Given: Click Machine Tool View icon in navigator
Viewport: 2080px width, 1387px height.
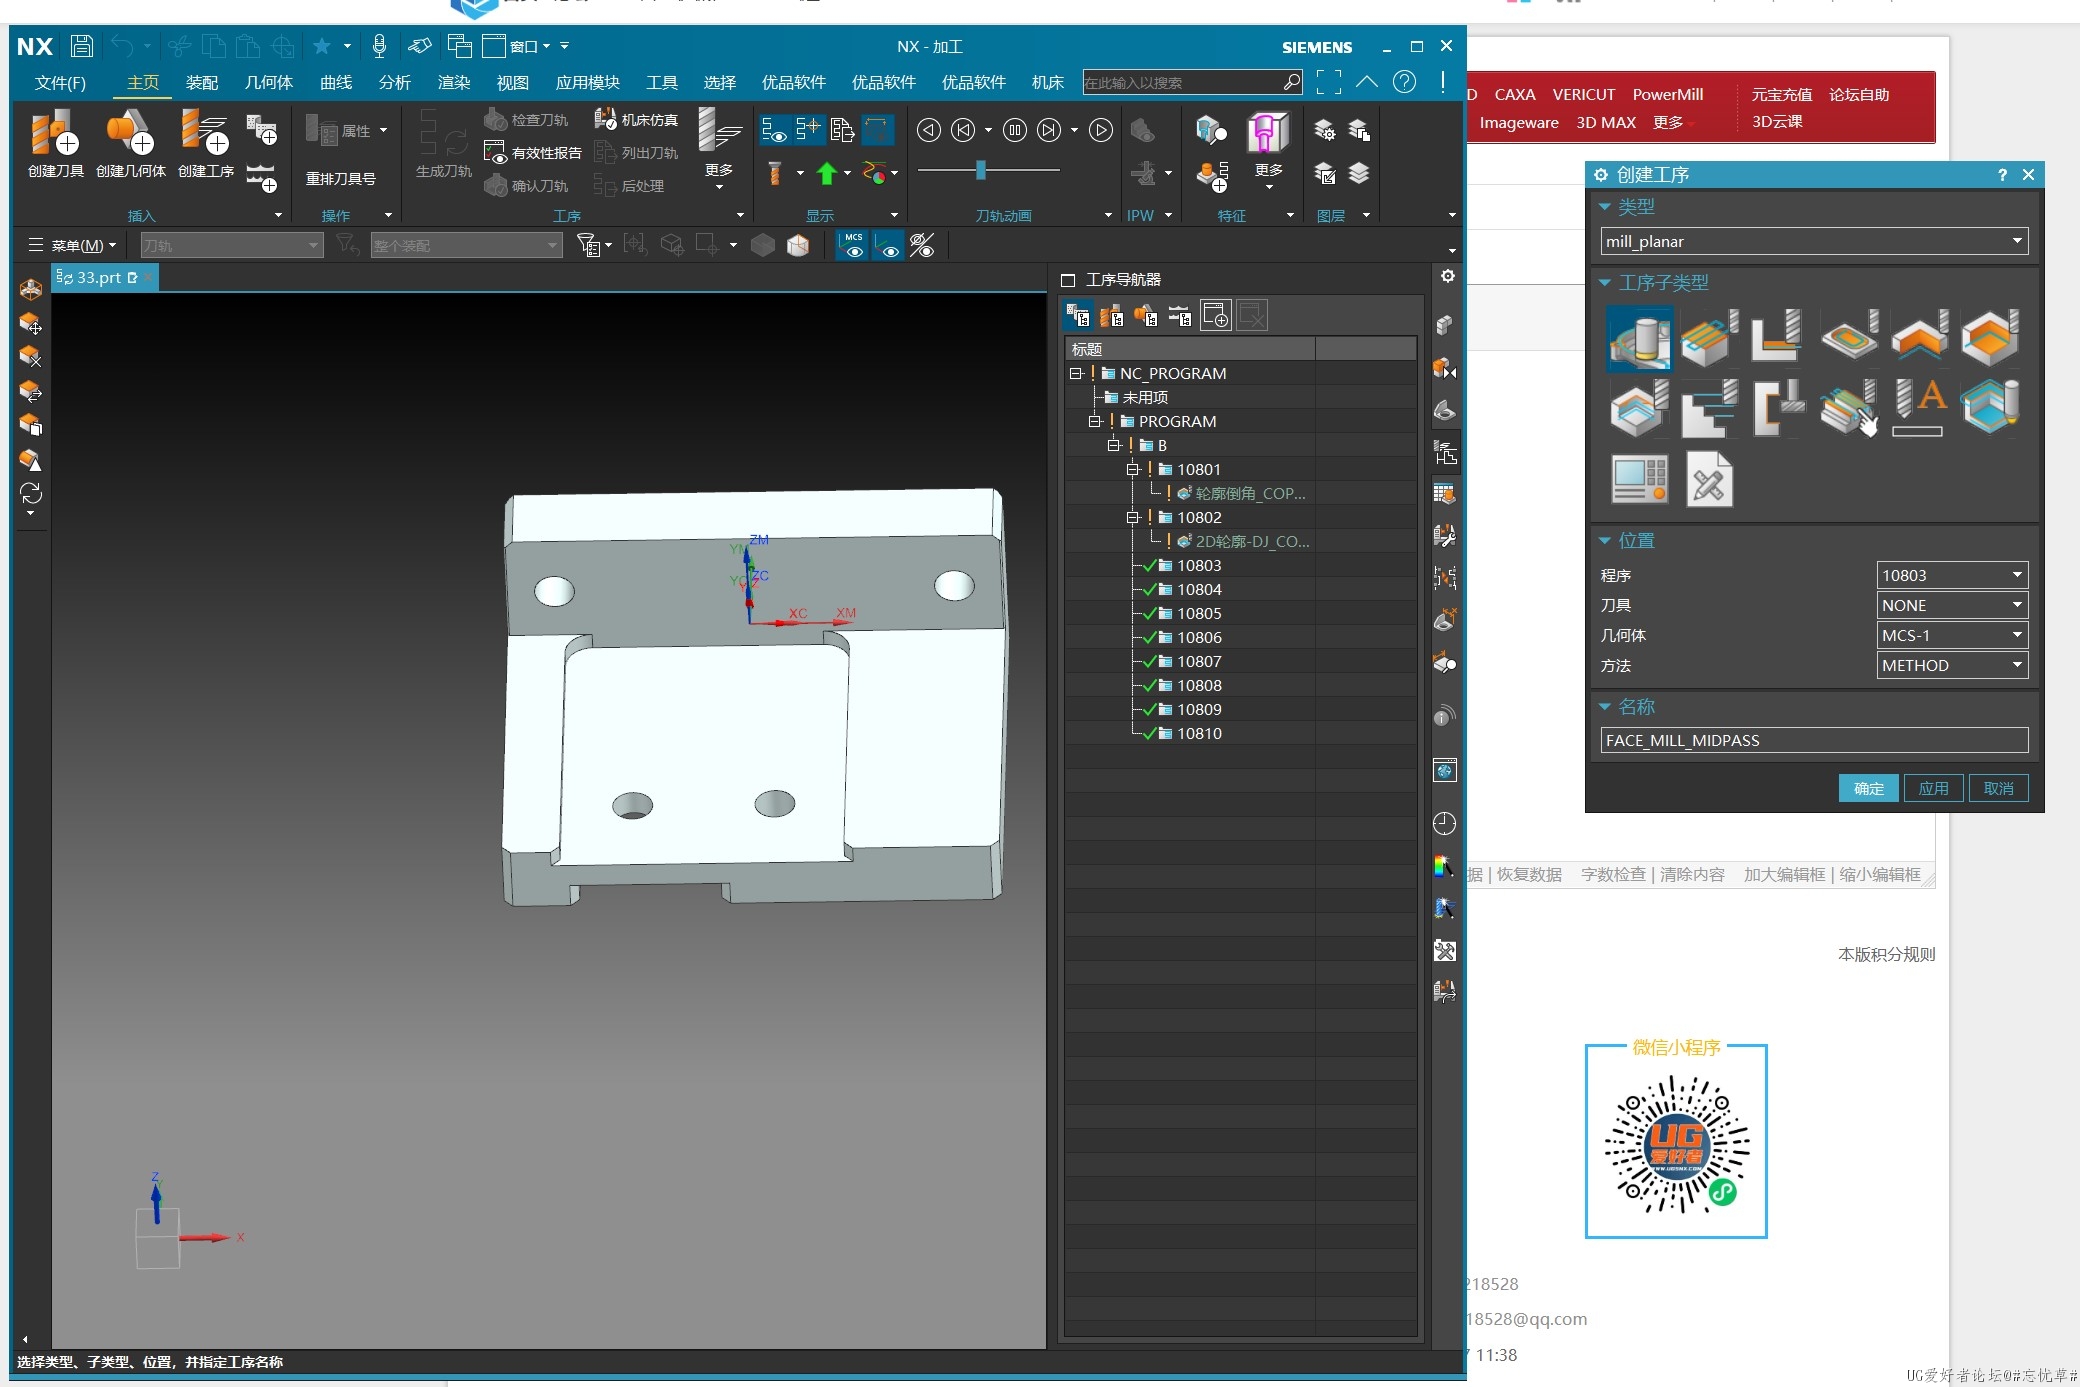Looking at the screenshot, I should tap(1112, 316).
